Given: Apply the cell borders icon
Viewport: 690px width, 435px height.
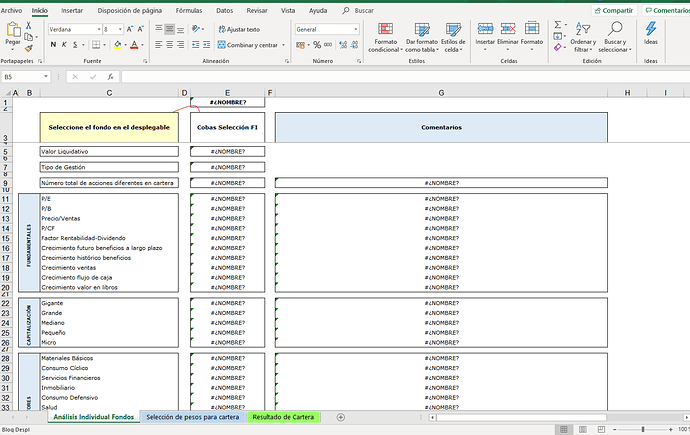Looking at the screenshot, I should (96, 44).
